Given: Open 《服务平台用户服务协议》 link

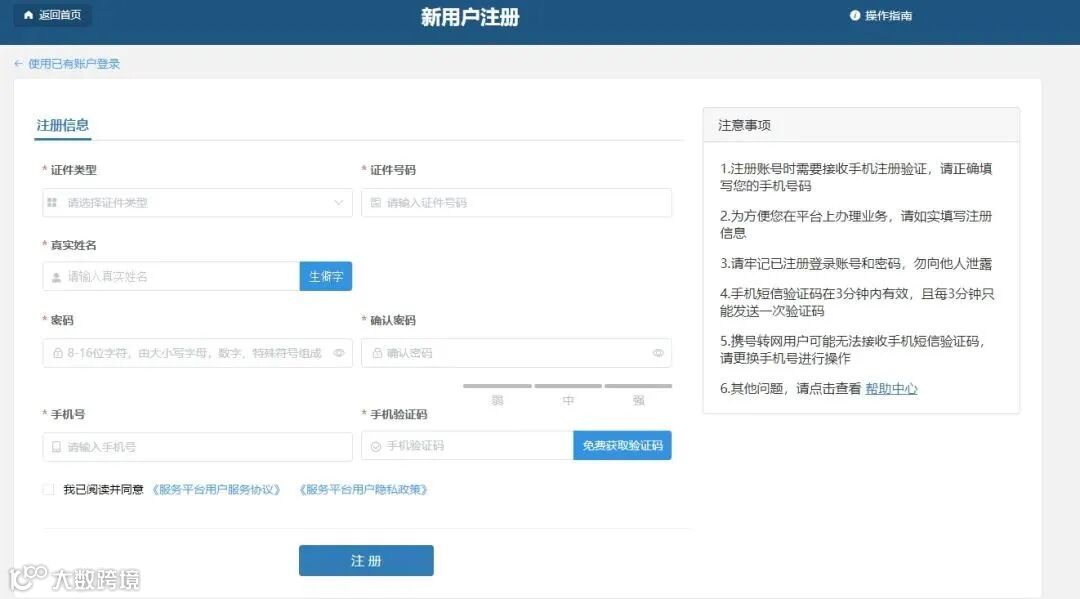Looking at the screenshot, I should (x=216, y=490).
